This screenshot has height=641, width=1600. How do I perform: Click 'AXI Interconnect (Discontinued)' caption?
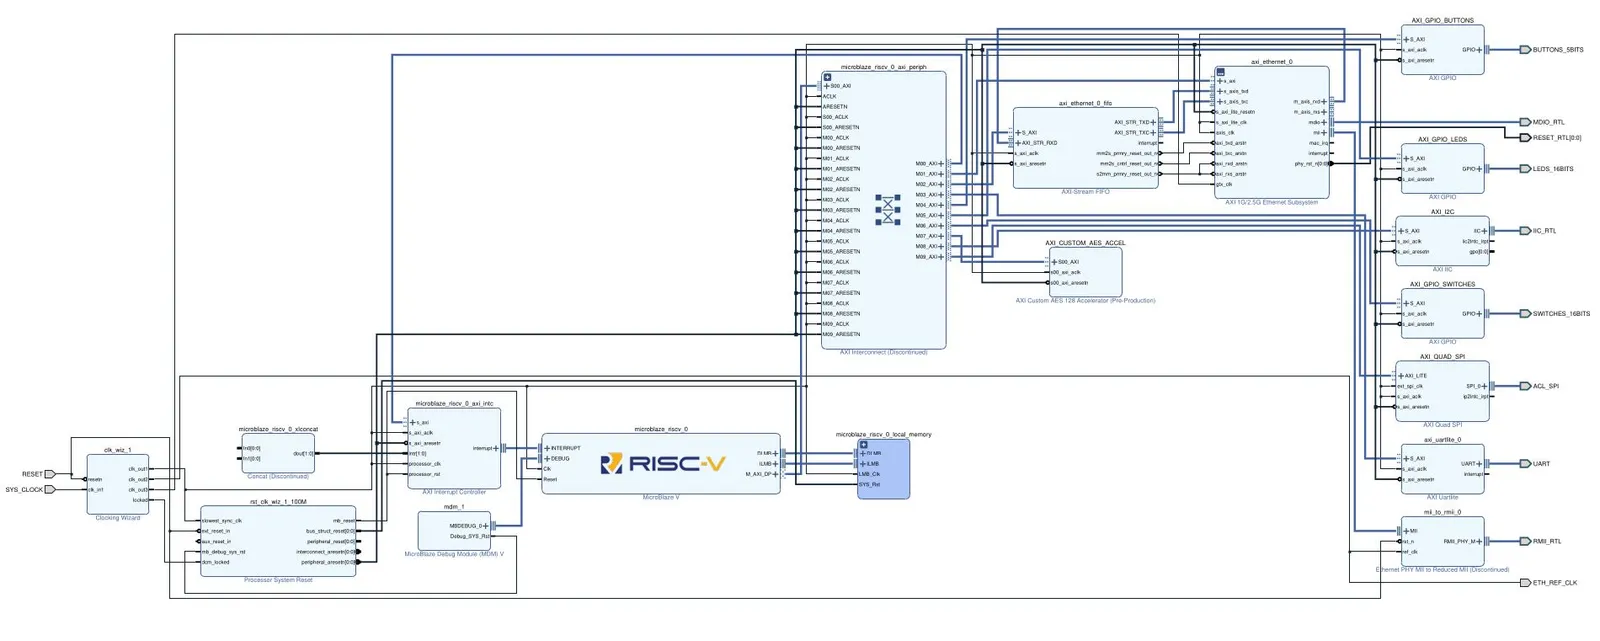coord(883,352)
